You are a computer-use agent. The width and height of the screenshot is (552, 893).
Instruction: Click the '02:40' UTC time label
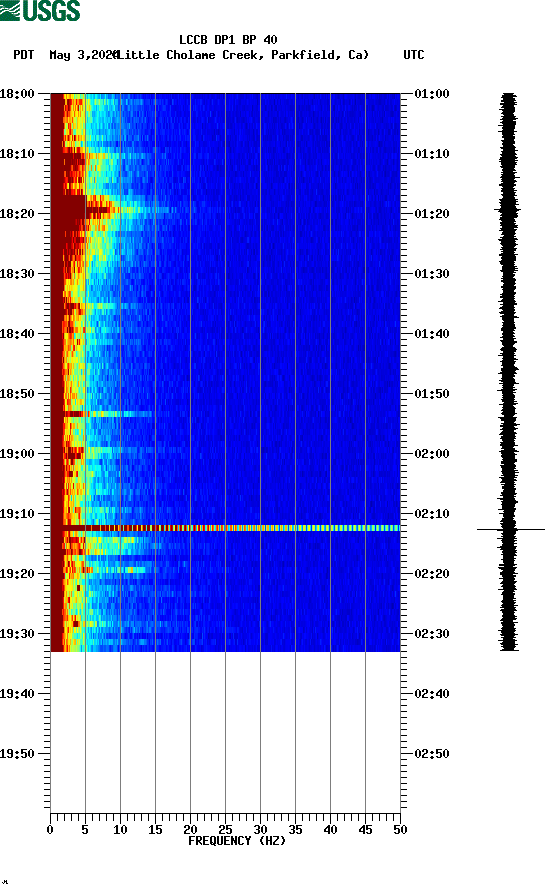click(432, 694)
